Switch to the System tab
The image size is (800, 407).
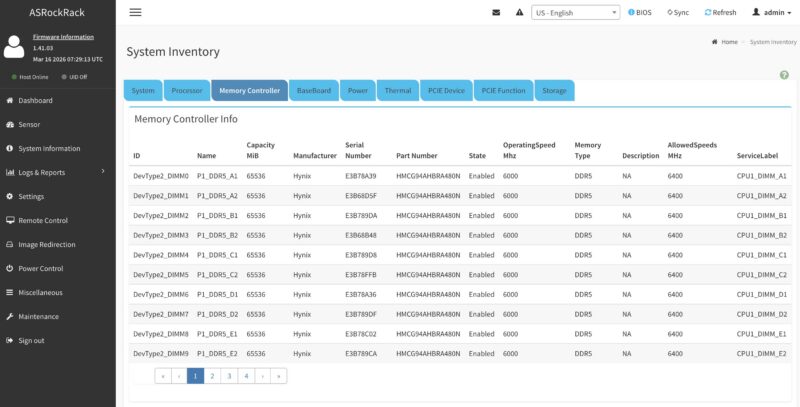(143, 90)
